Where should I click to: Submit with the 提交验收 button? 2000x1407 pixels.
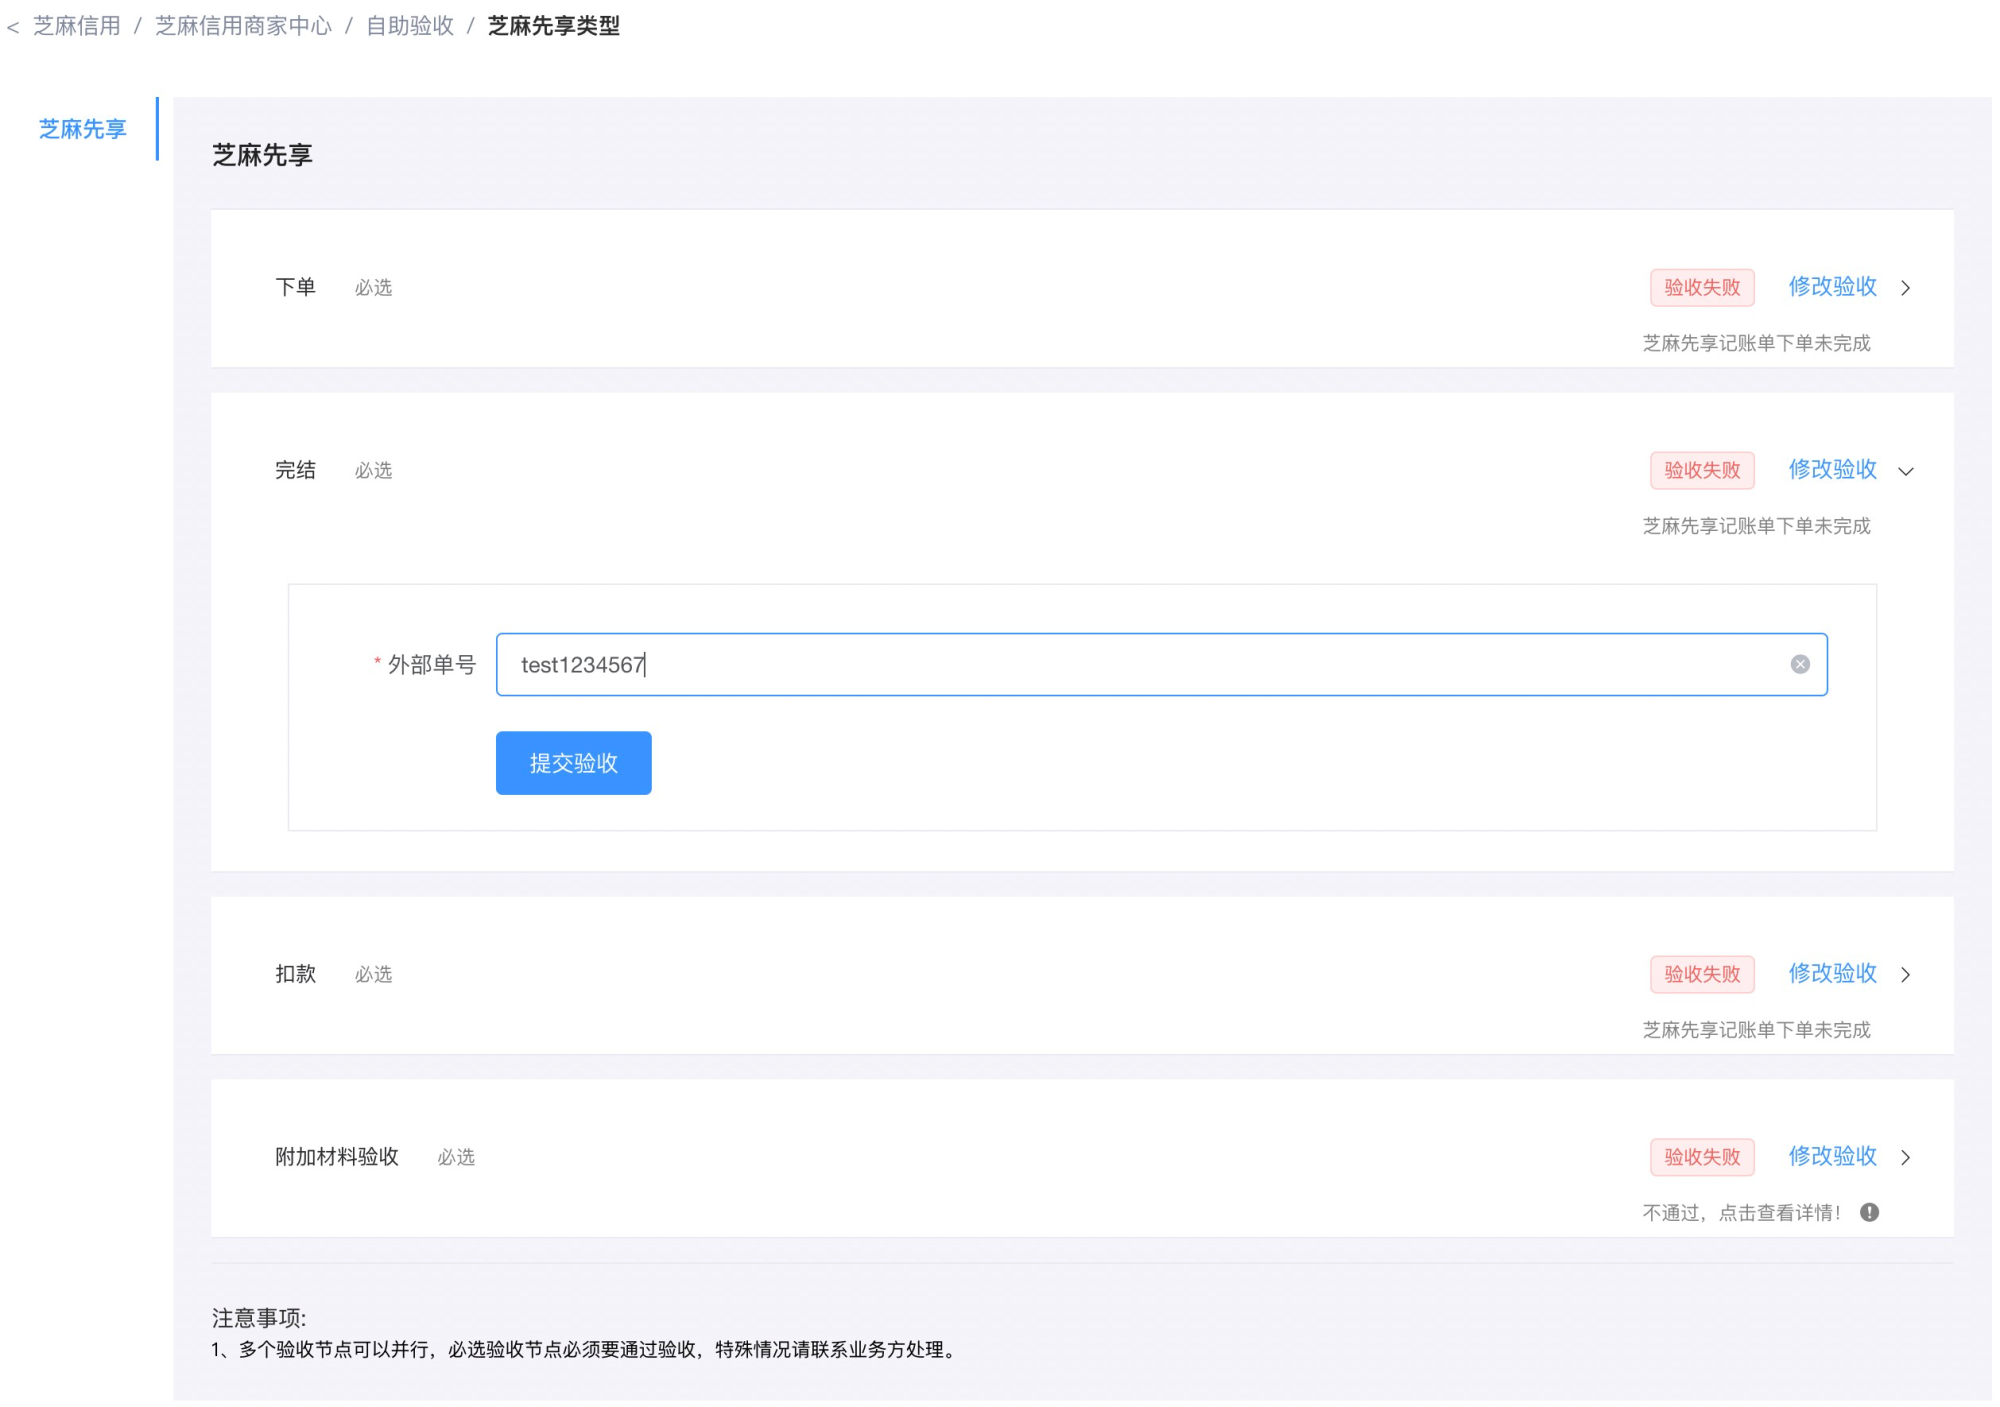tap(574, 763)
